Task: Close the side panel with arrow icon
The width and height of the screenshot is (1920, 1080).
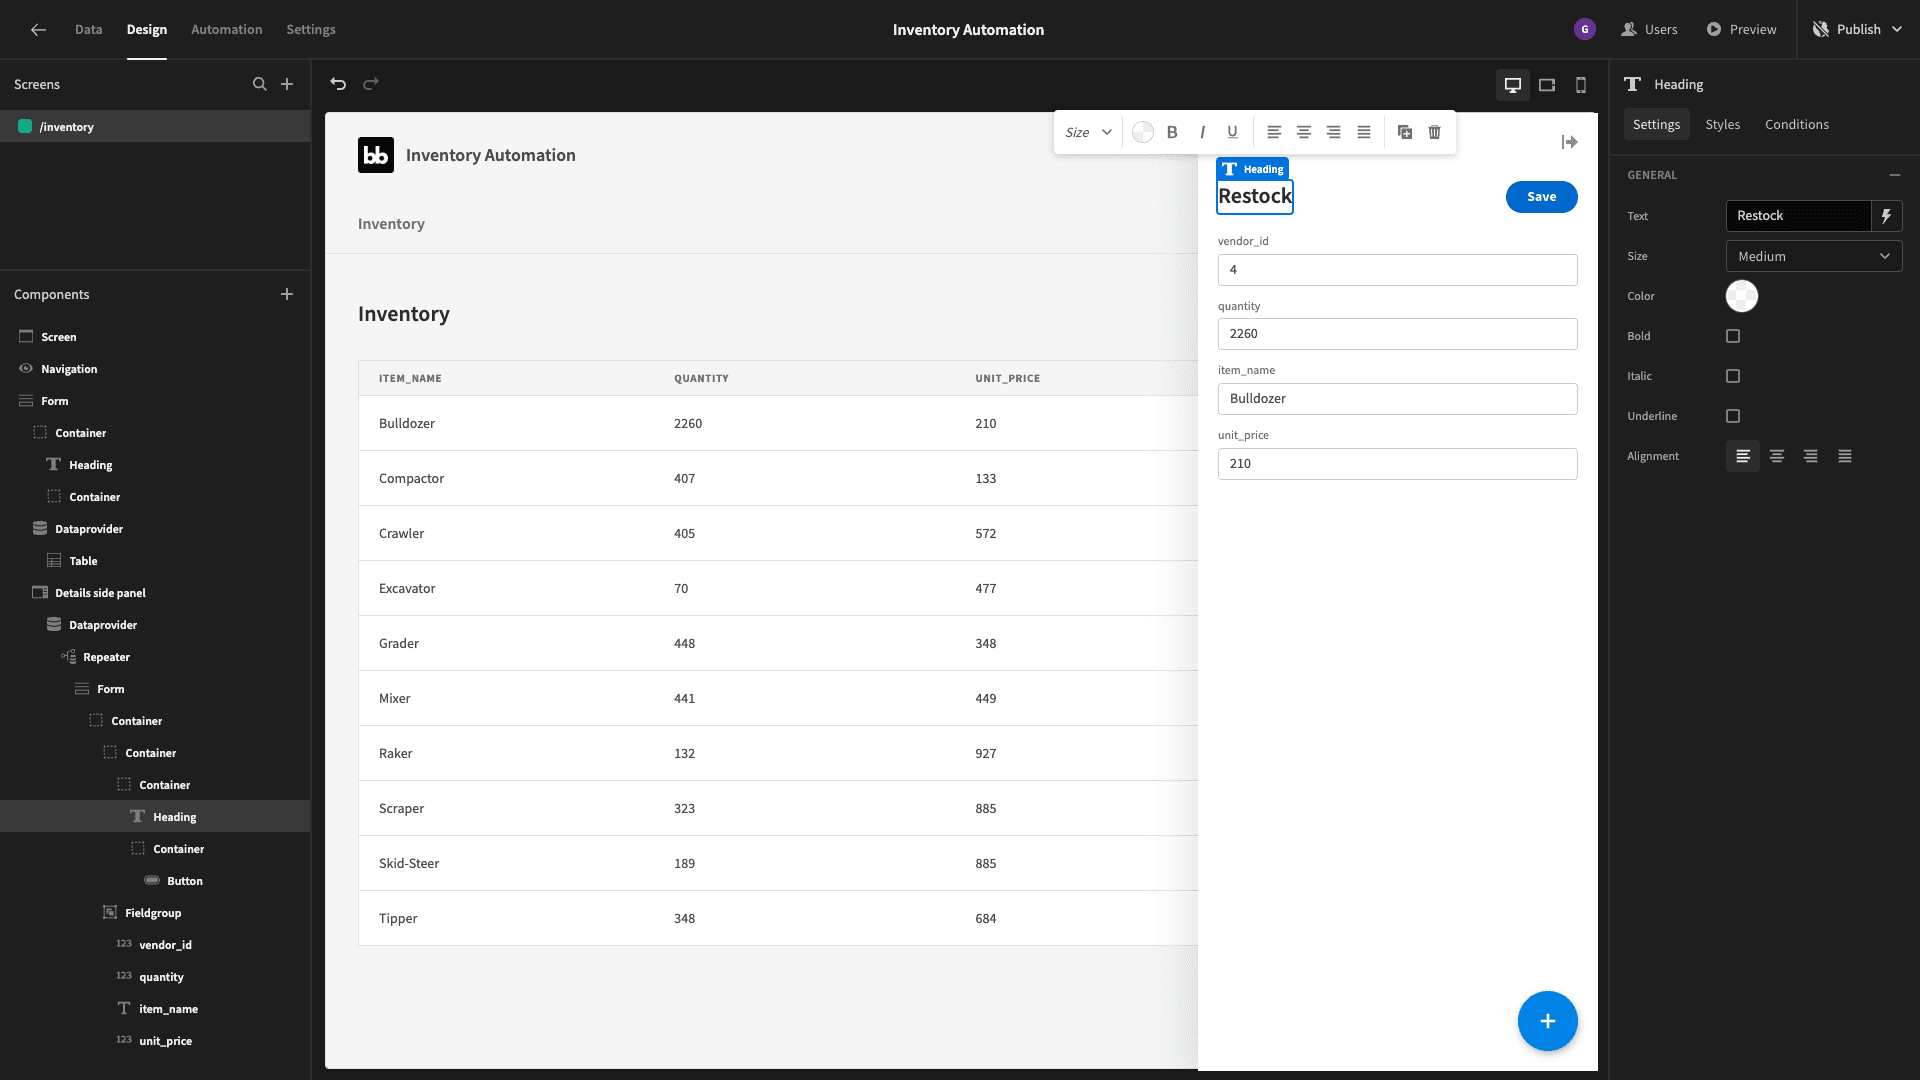Action: coord(1569,142)
